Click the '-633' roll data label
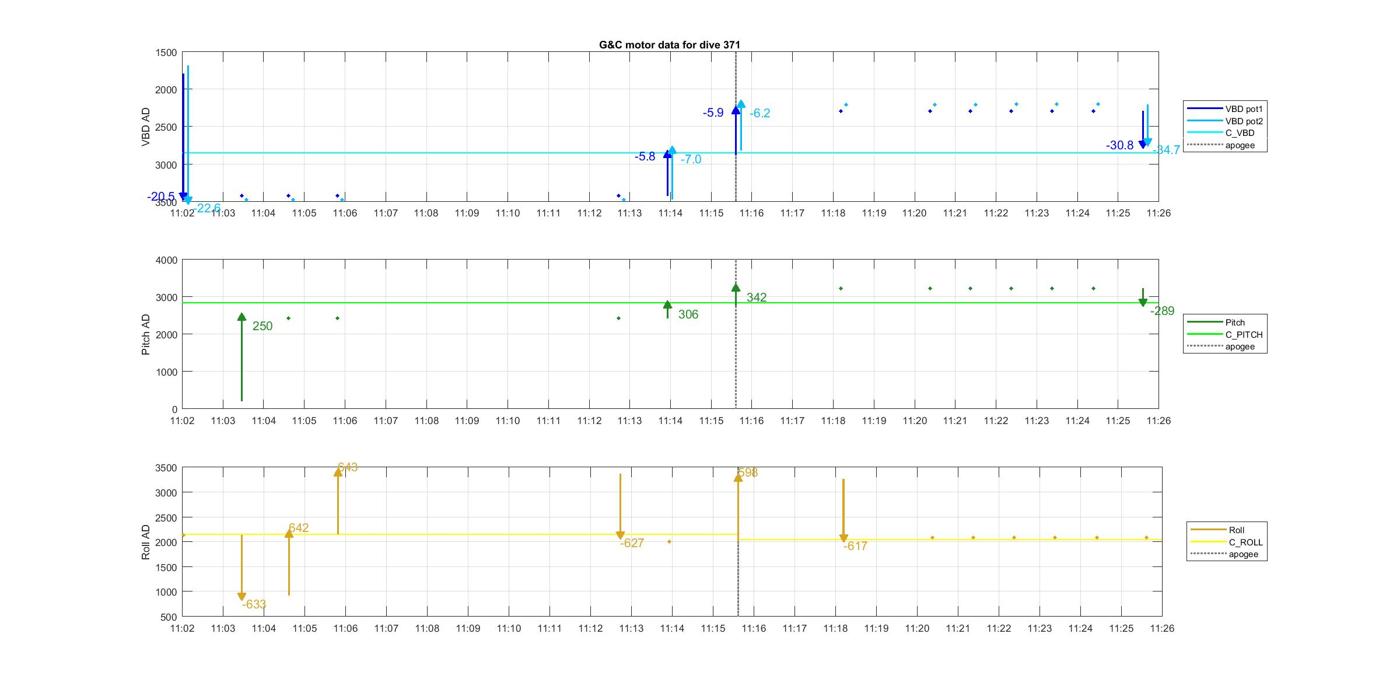This screenshot has height=693, width=1400. (254, 604)
